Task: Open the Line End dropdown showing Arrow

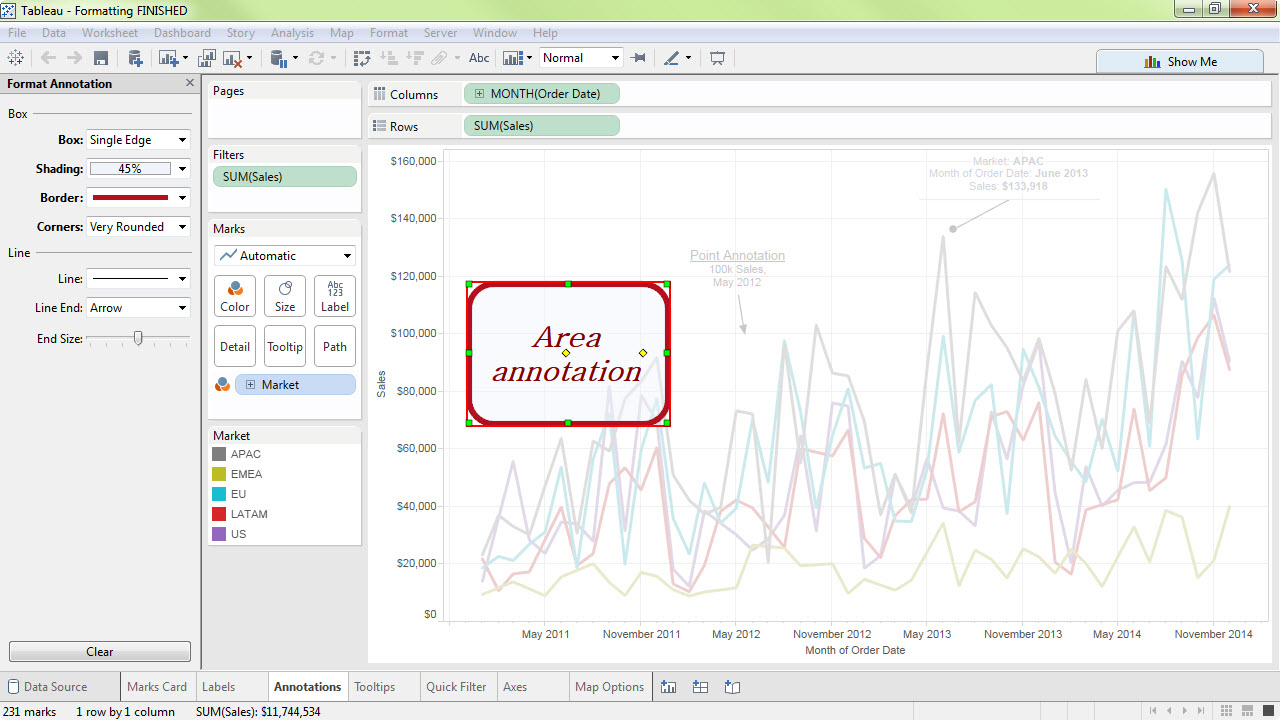Action: click(x=138, y=308)
